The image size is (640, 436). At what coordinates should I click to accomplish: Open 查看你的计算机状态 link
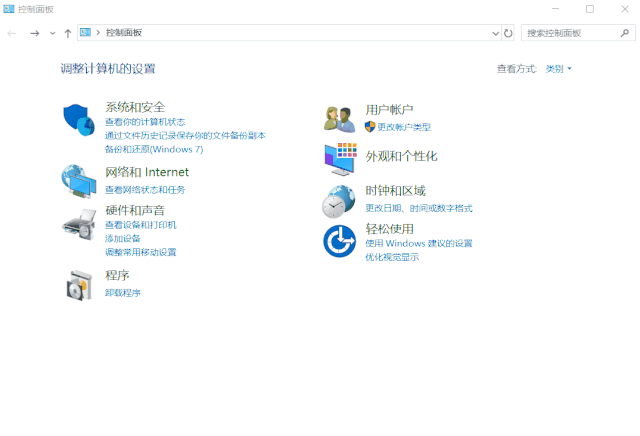click(x=145, y=122)
